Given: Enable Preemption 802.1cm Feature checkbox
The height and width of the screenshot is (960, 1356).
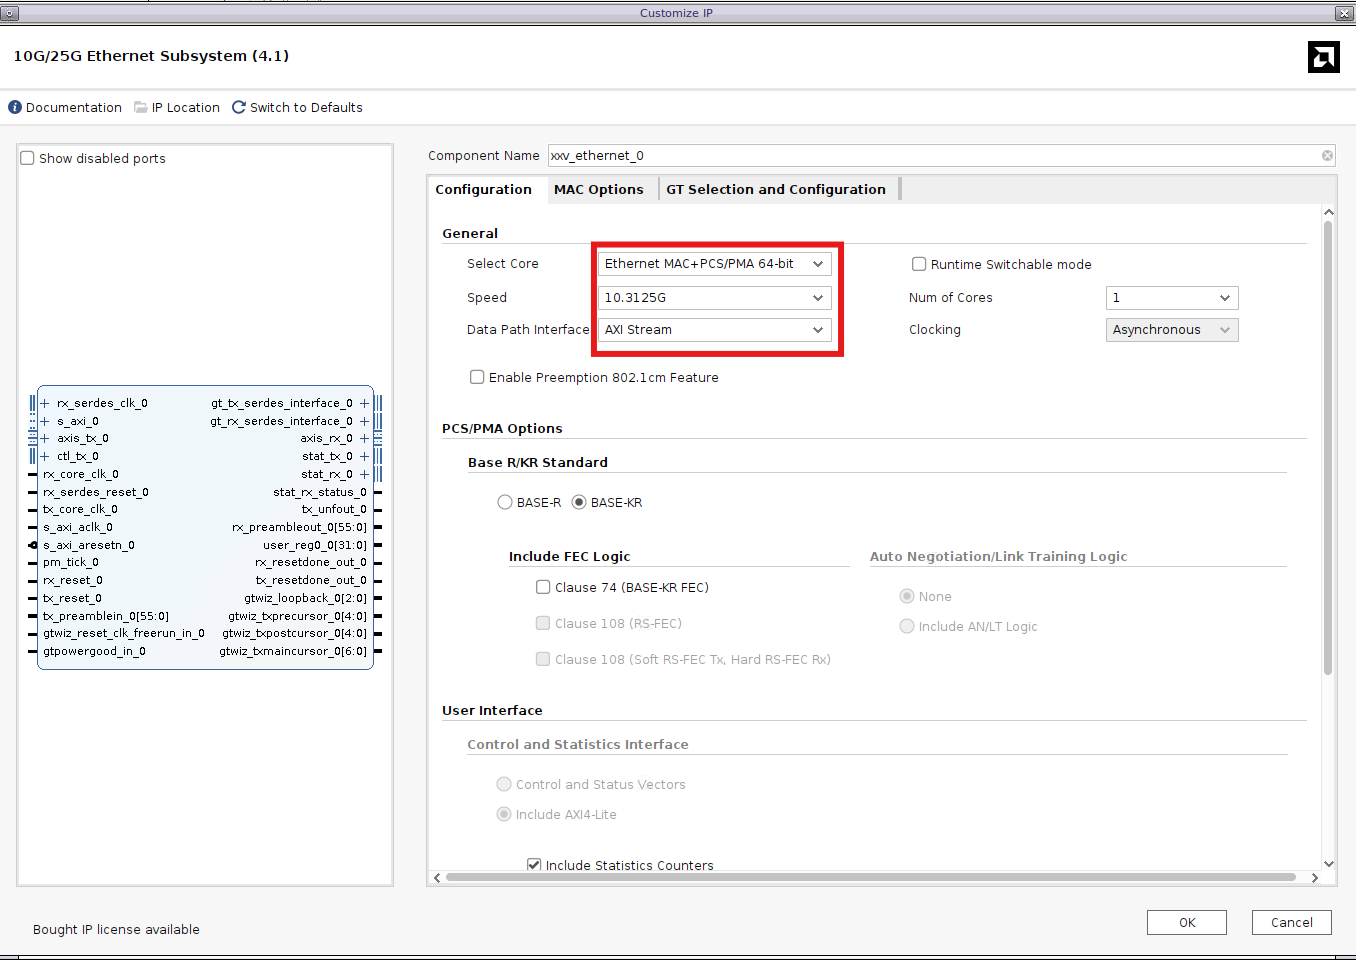Looking at the screenshot, I should click(x=477, y=377).
